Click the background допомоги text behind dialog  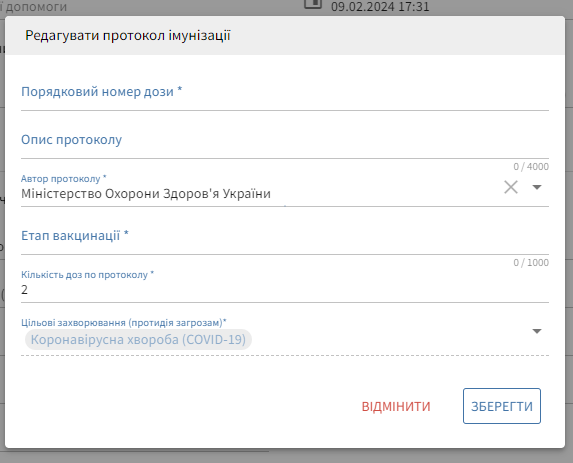point(36,7)
